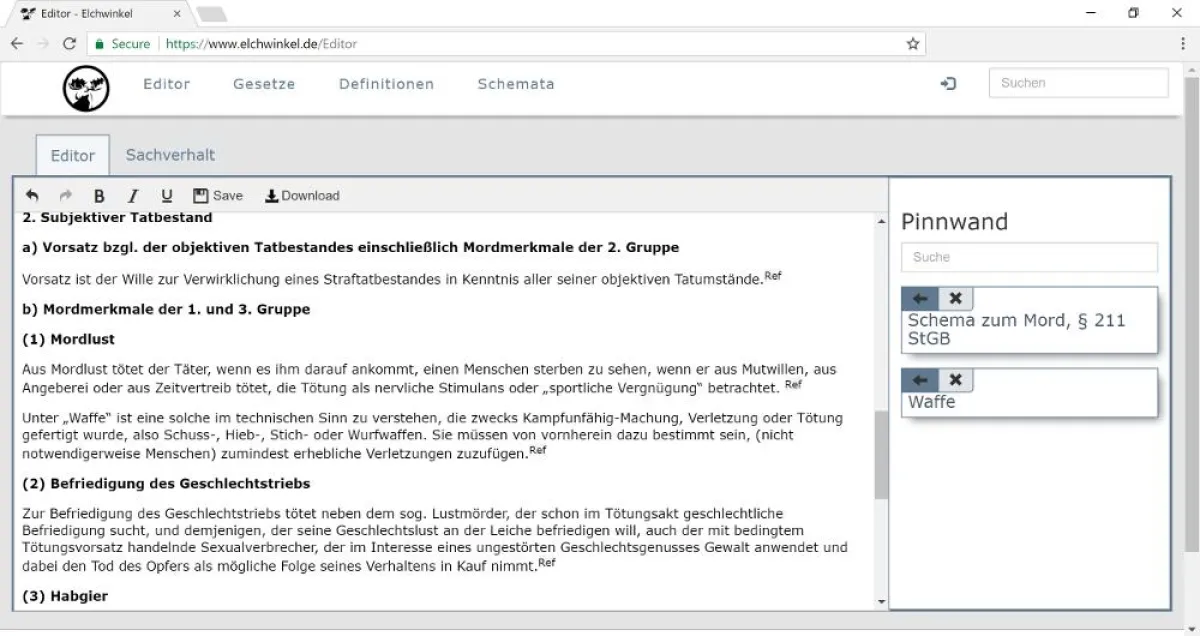Click the Elchwinkel moose logo

point(85,87)
